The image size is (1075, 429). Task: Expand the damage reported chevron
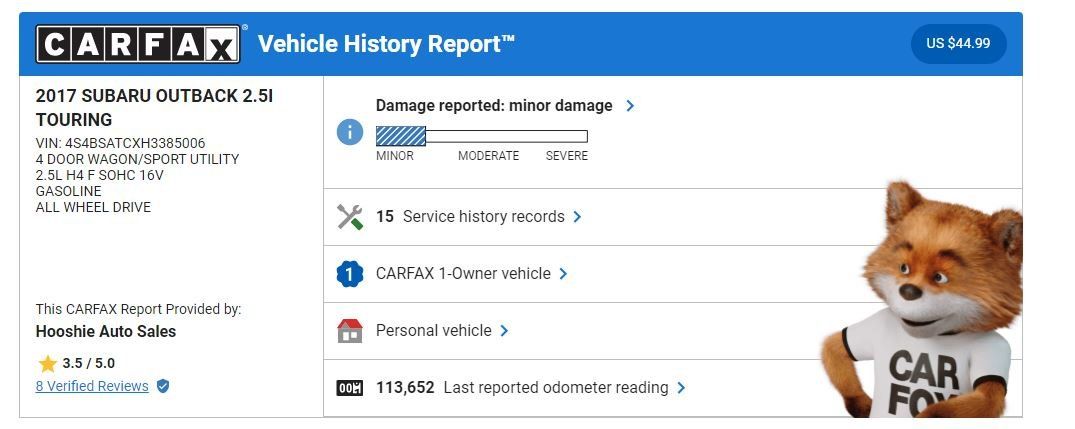click(x=630, y=106)
